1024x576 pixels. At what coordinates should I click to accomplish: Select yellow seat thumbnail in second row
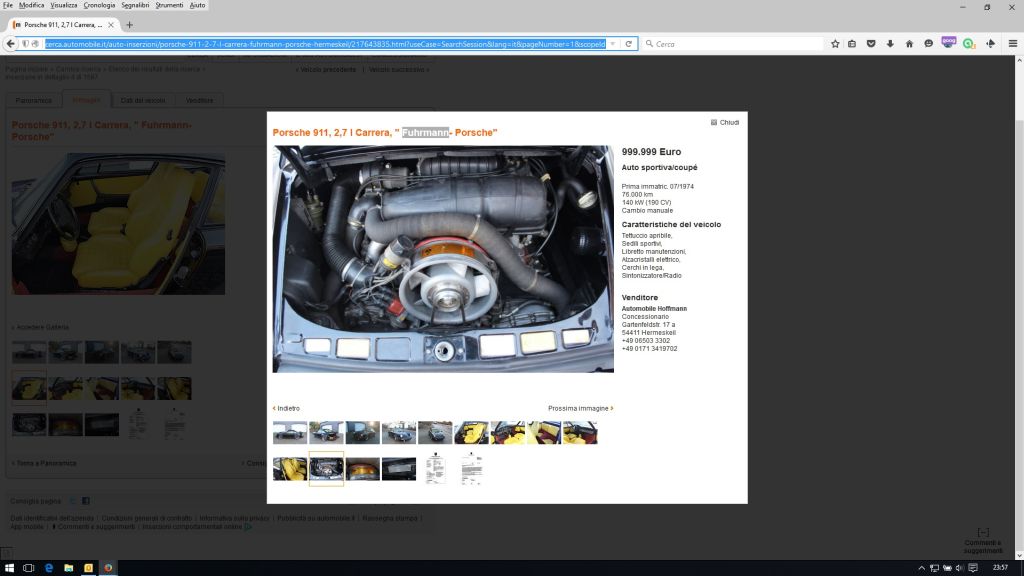coord(290,469)
